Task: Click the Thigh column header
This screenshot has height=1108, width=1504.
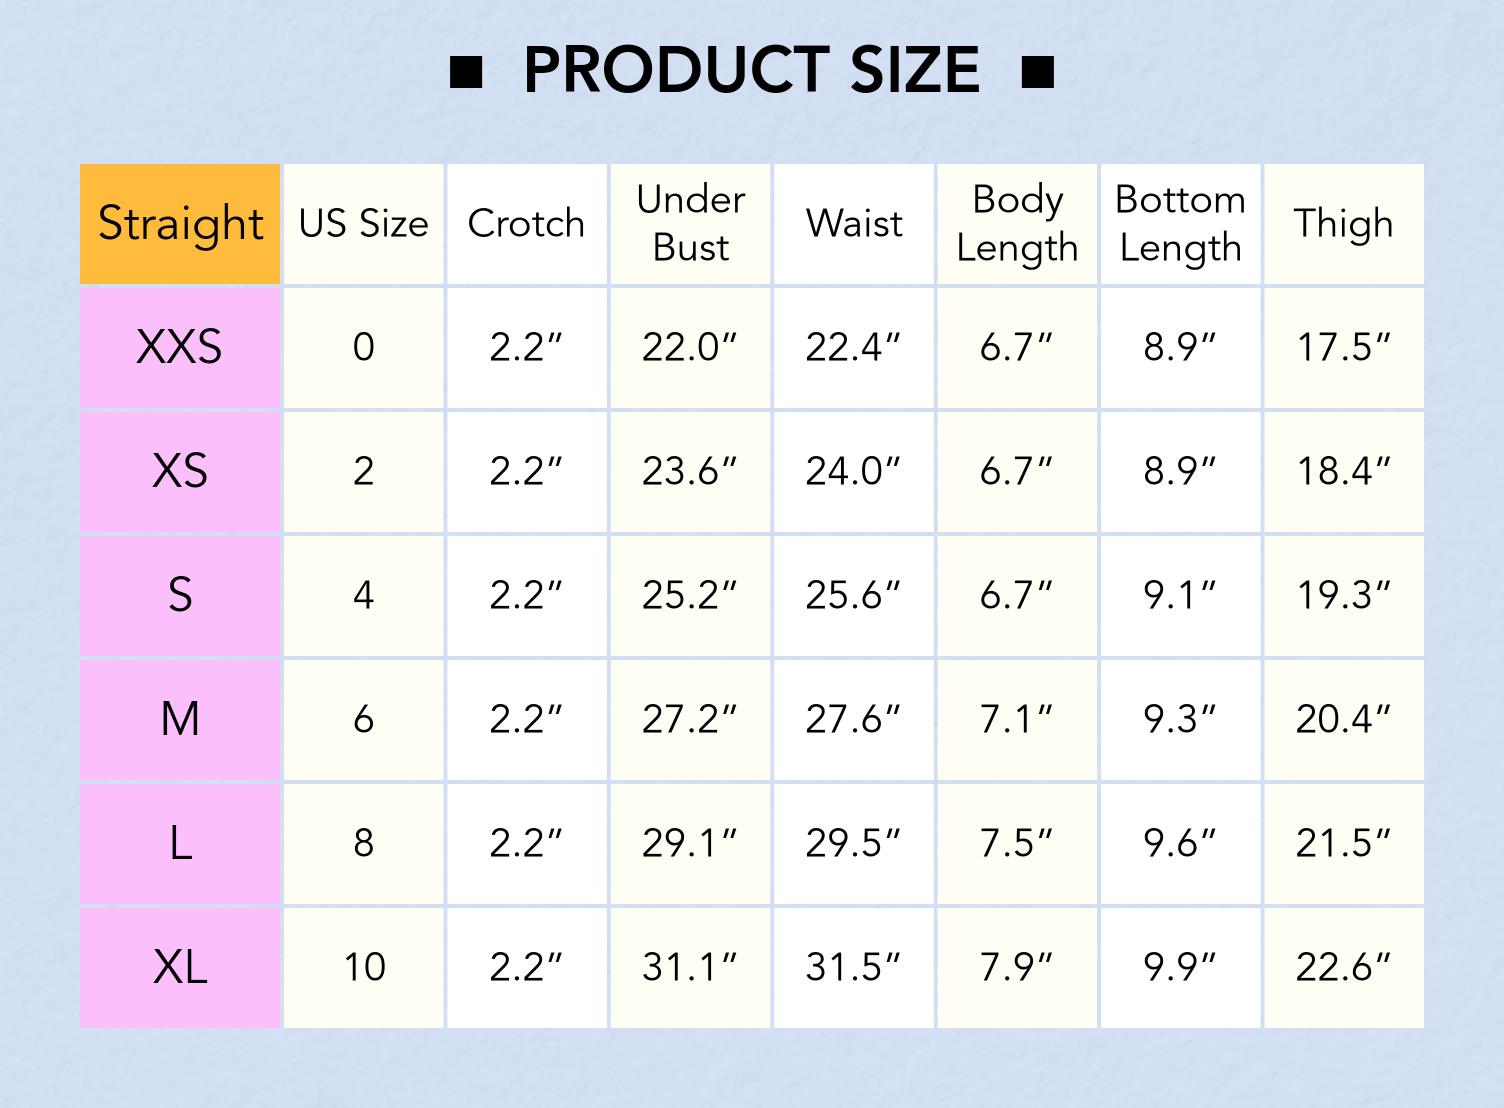Action: (x=1343, y=224)
